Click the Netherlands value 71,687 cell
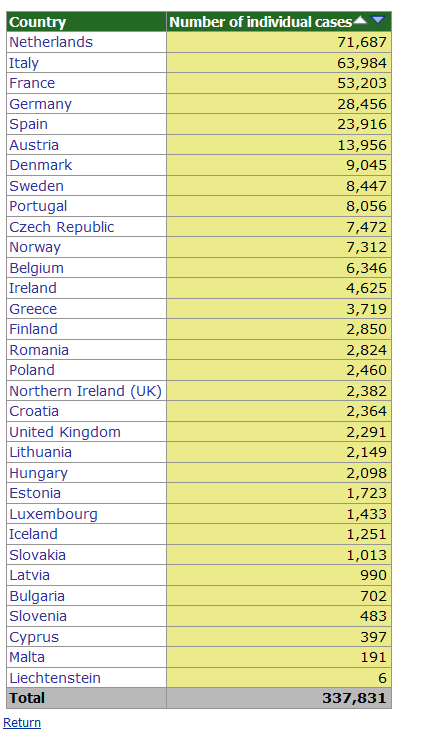Viewport: 432px width, 745px height. (279, 42)
